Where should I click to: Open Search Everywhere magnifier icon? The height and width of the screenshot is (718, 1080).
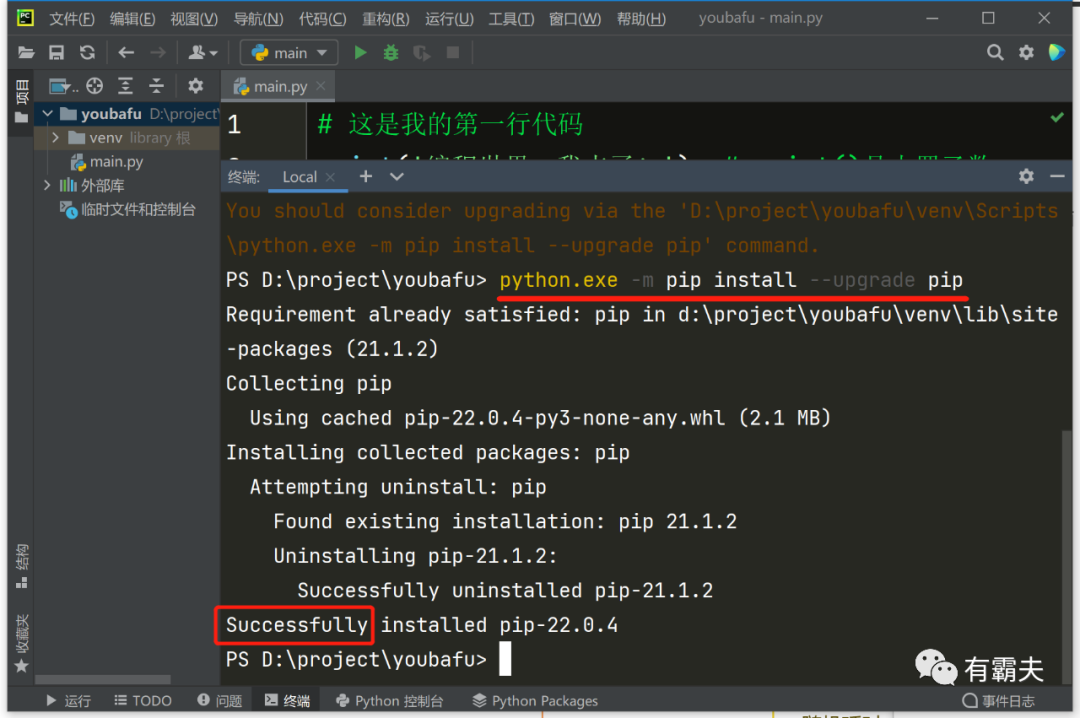[994, 53]
